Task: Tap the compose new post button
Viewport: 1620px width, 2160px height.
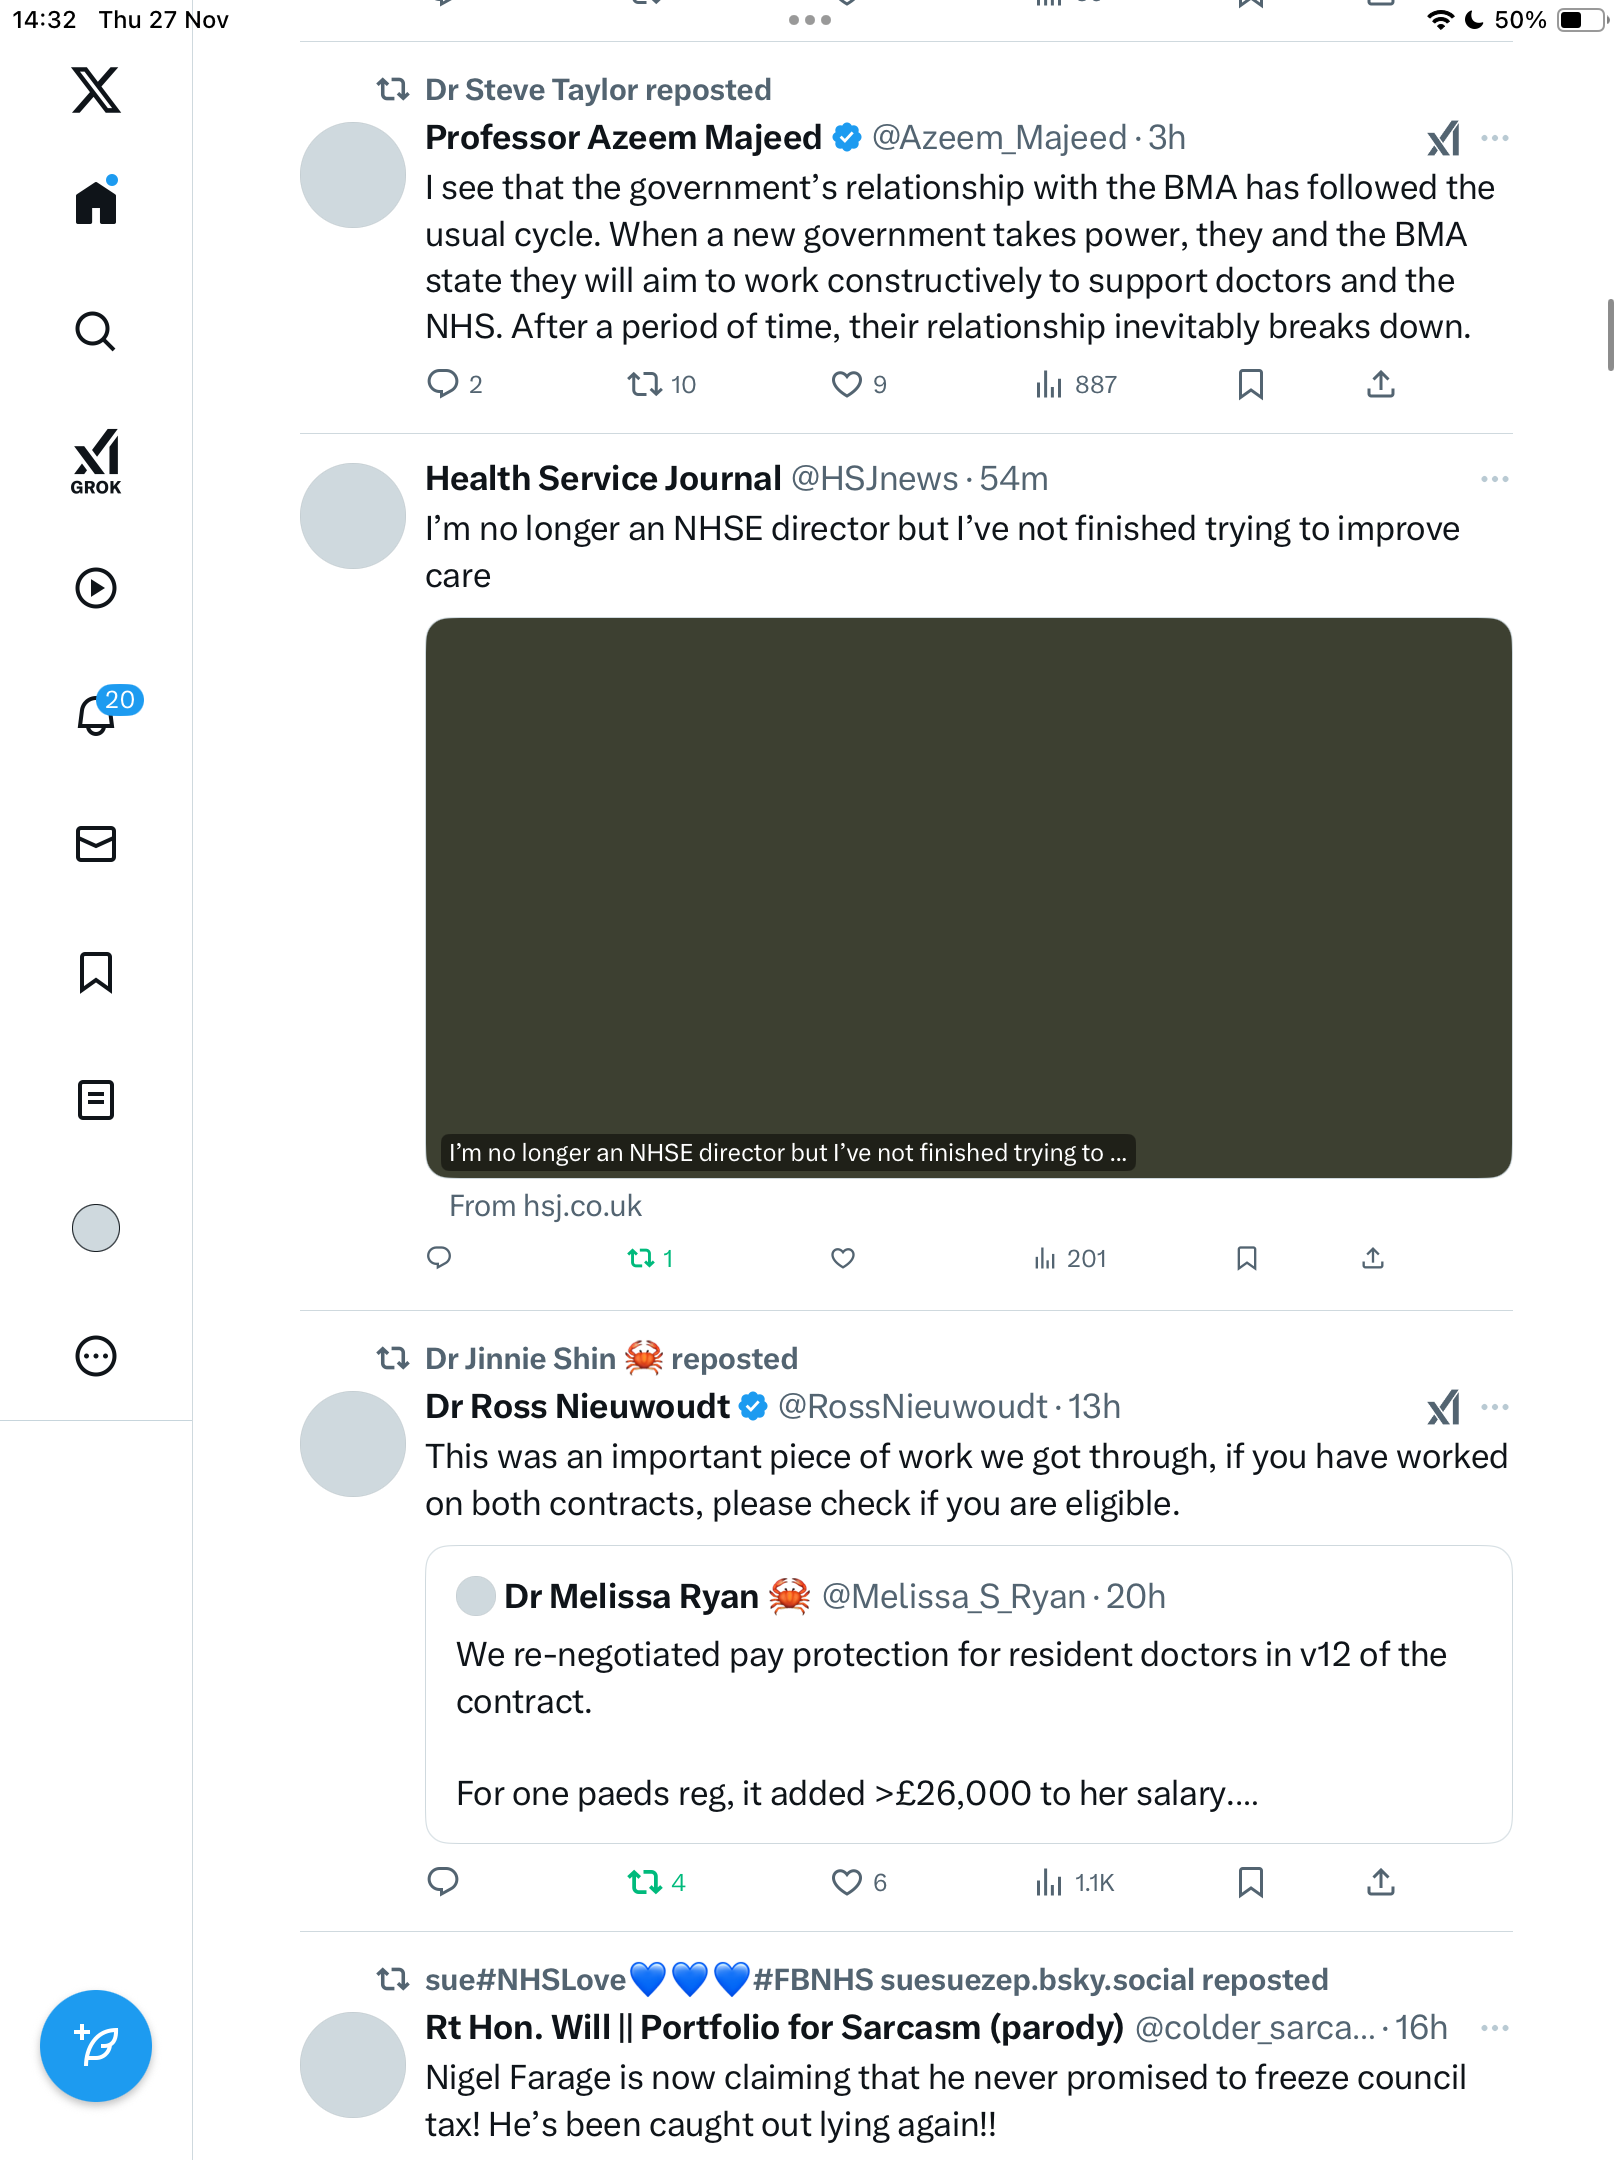Action: (96, 2046)
